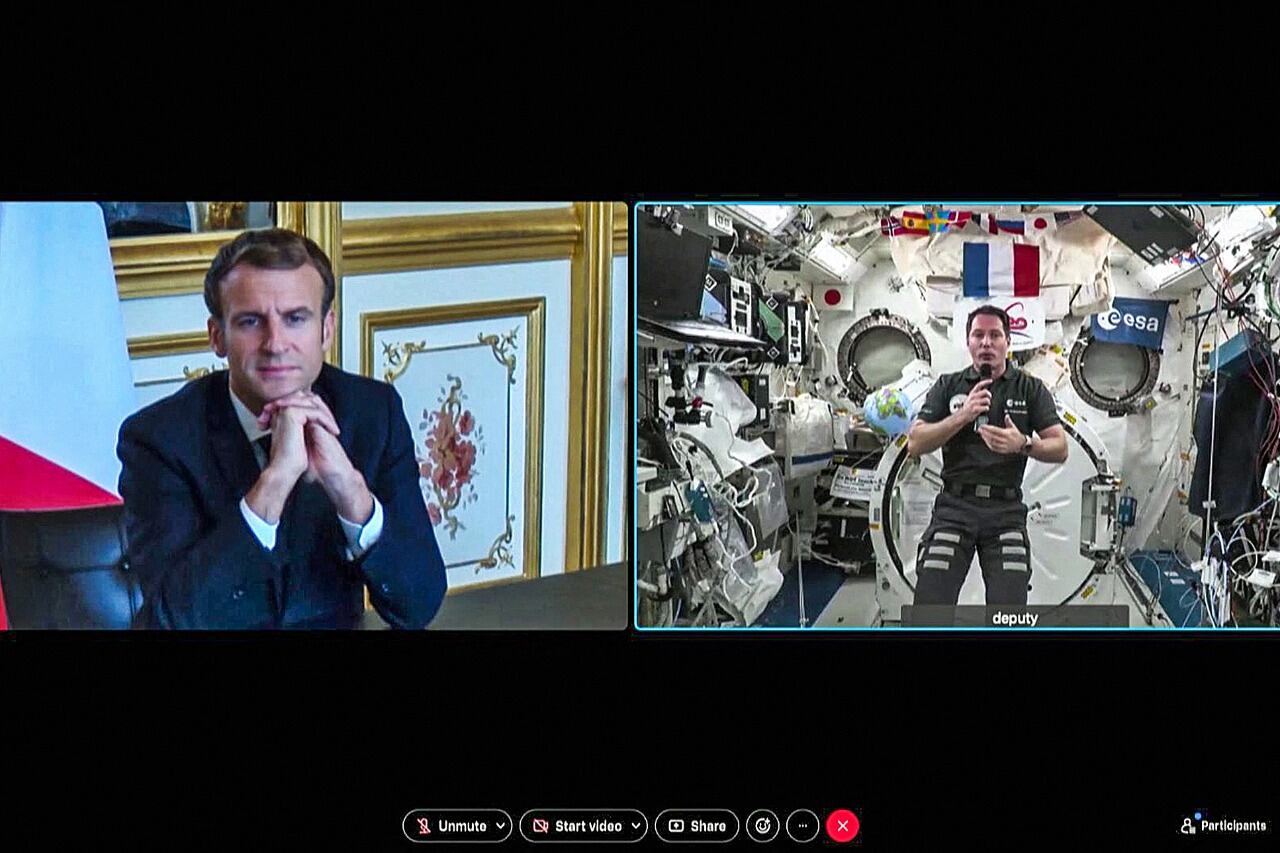Click the Participants text label
The width and height of the screenshot is (1280, 853).
point(1234,826)
